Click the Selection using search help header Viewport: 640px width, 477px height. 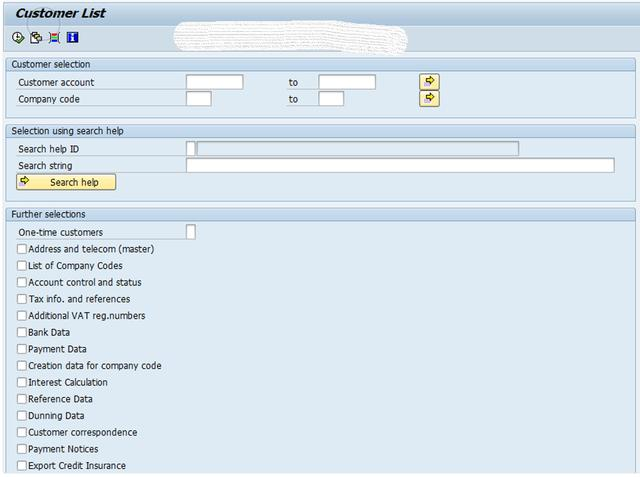coord(67,131)
